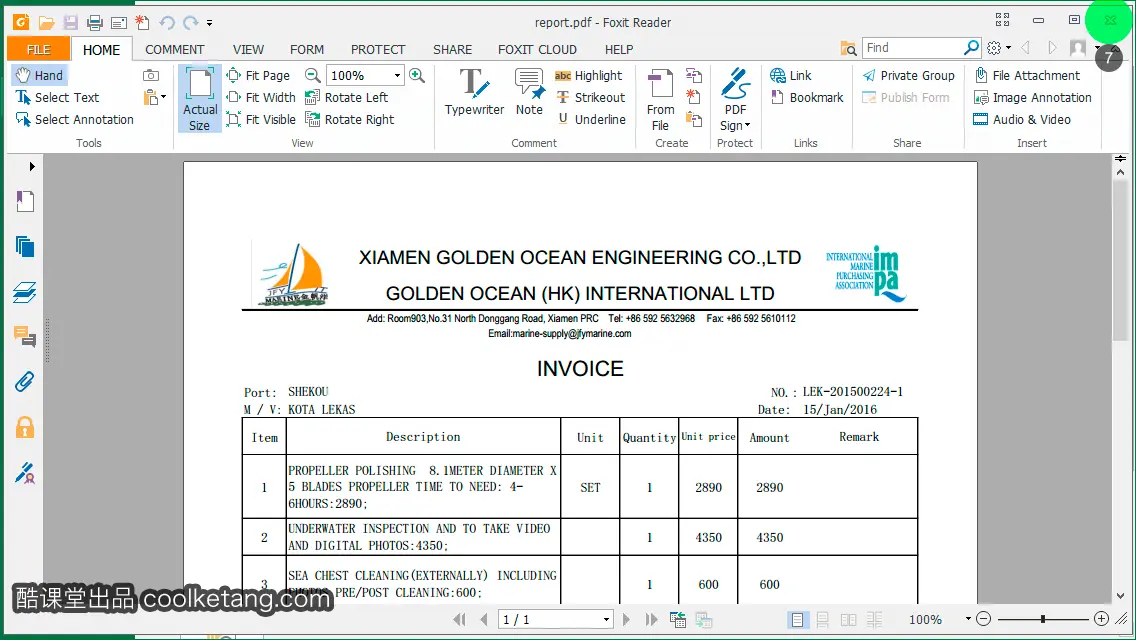Choose the Highlight tool
This screenshot has height=640, width=1136.
(x=588, y=75)
